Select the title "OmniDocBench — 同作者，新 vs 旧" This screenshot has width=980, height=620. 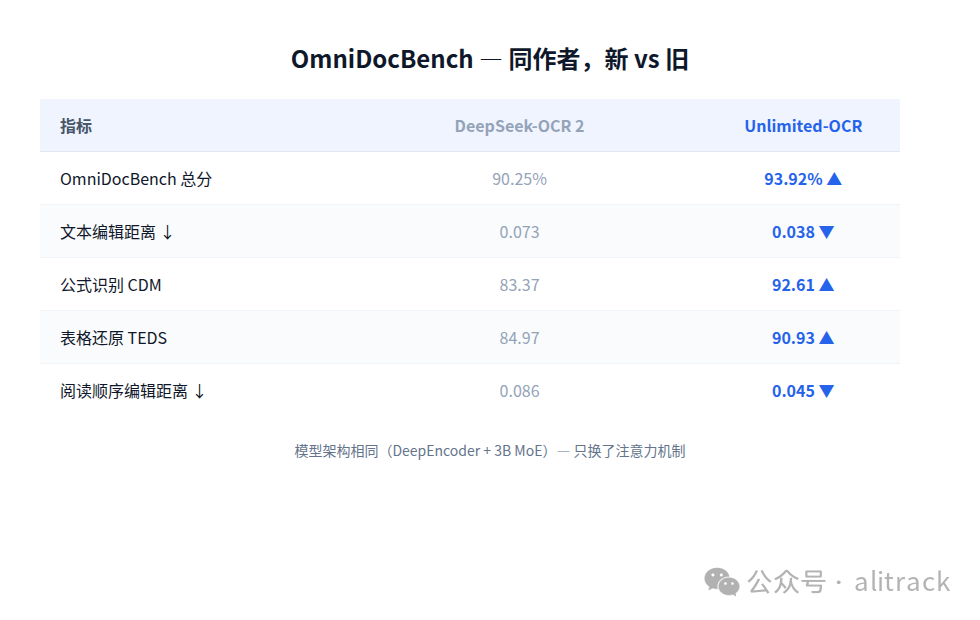click(x=490, y=60)
